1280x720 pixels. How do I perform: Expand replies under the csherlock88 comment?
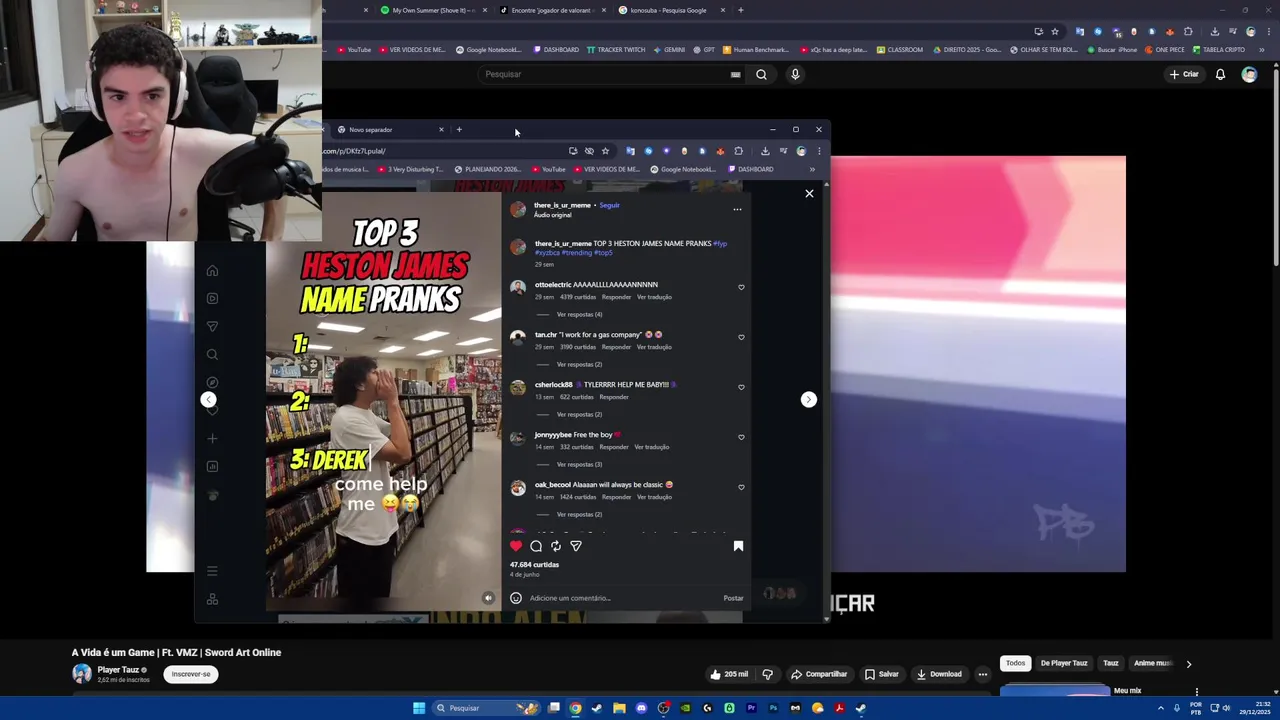(x=579, y=414)
